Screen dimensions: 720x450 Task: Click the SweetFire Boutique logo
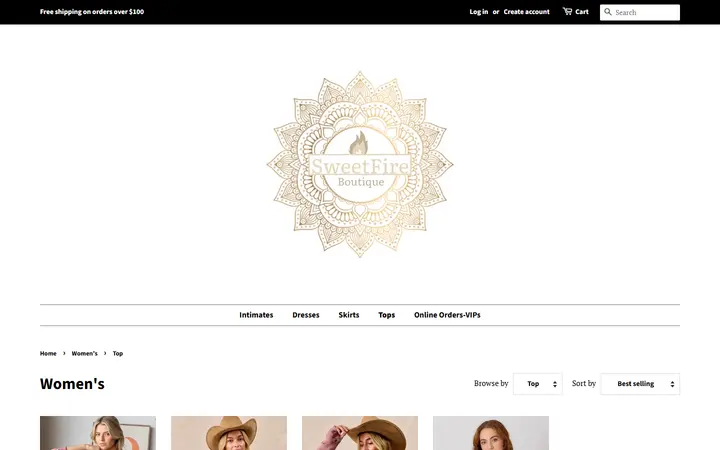[360, 164]
